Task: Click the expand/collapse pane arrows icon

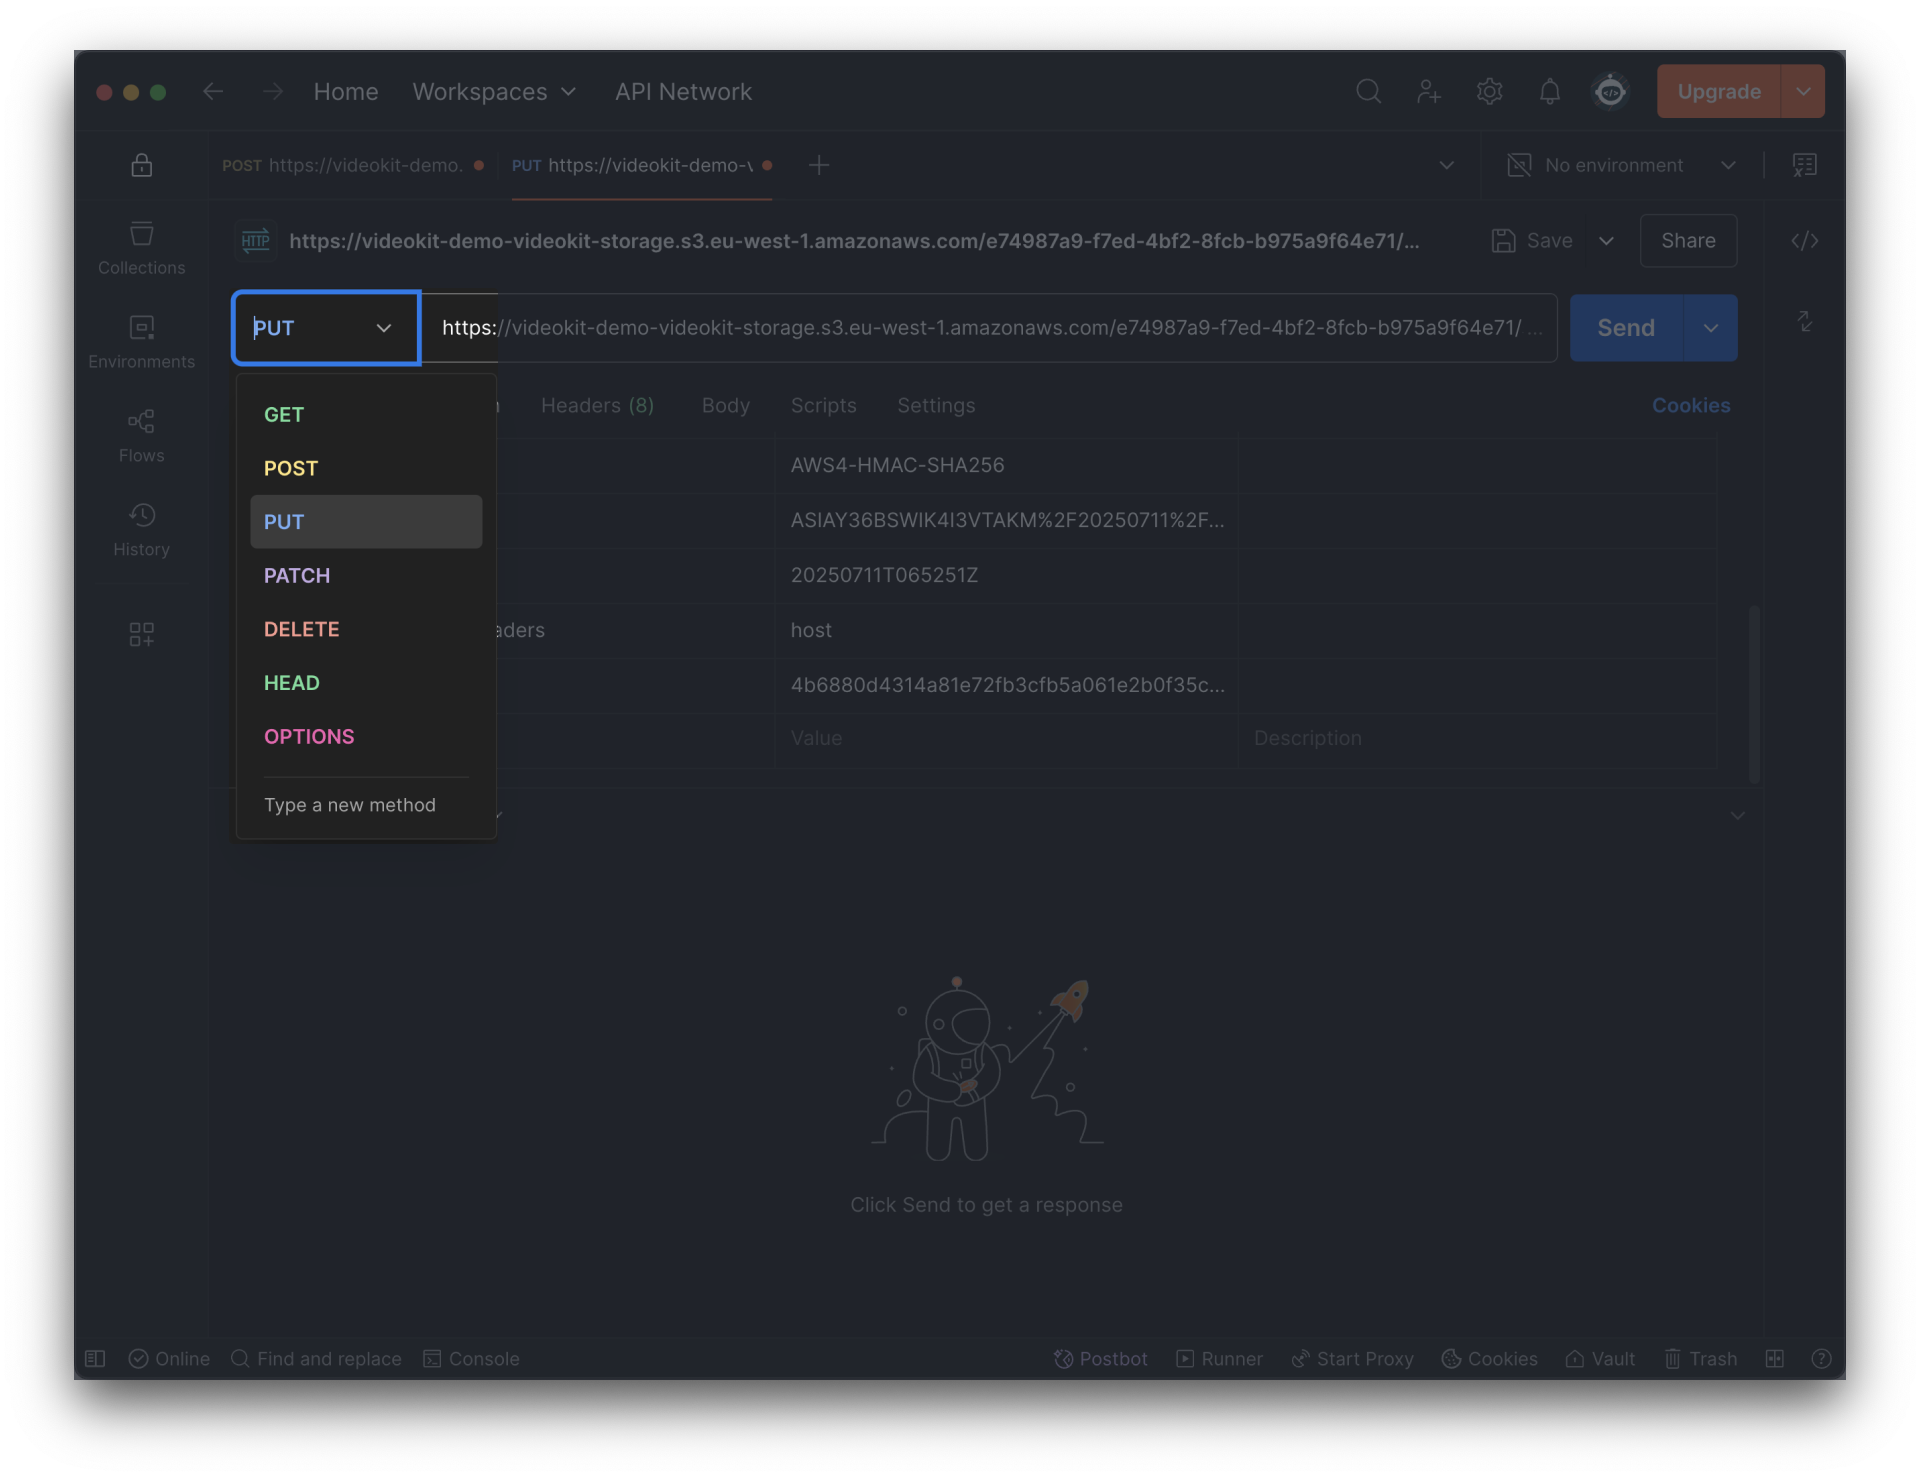Action: pyautogui.click(x=1804, y=322)
